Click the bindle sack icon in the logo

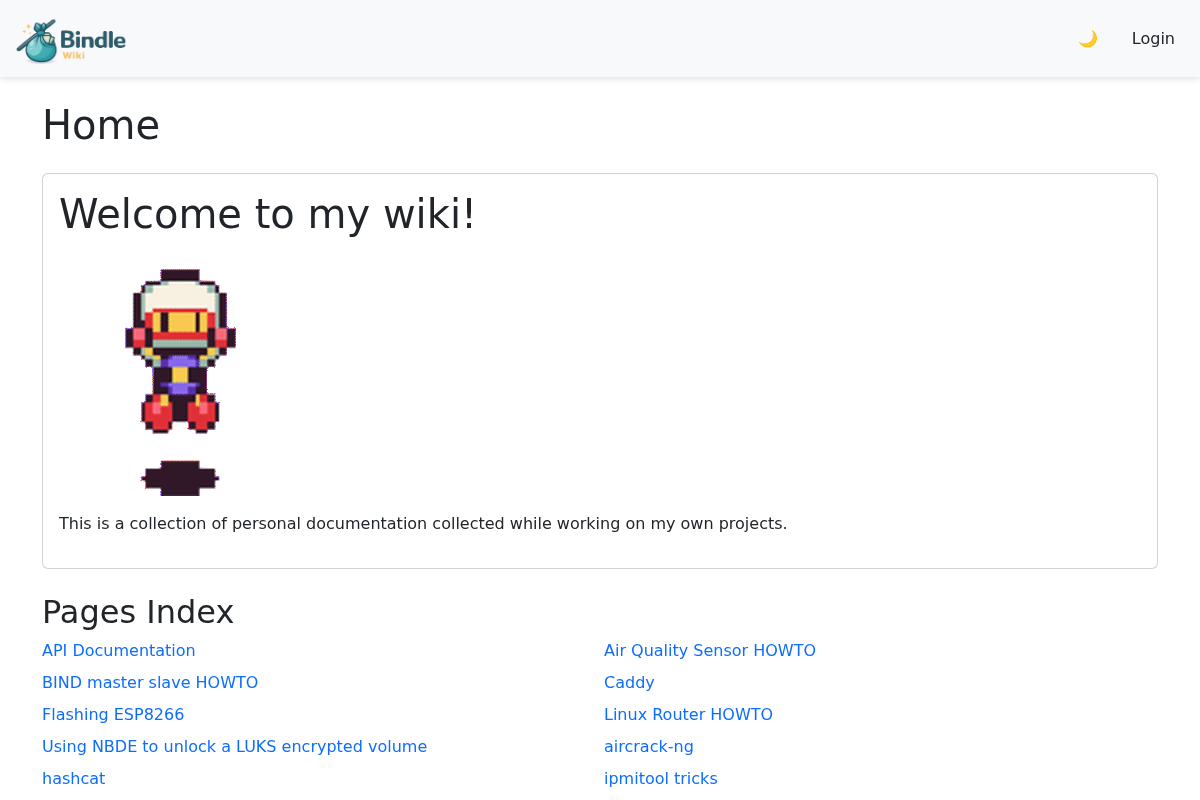coord(38,42)
